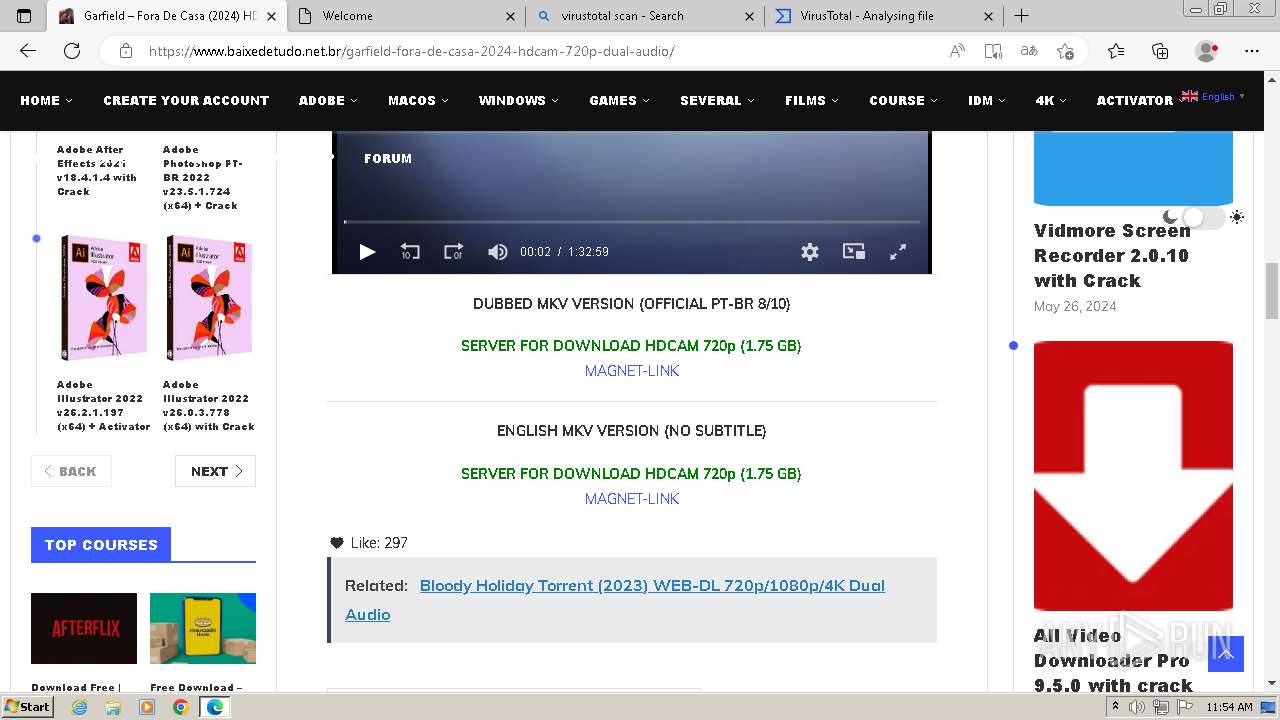Open Read aloud in address bar
1280x720 pixels.
coord(958,51)
